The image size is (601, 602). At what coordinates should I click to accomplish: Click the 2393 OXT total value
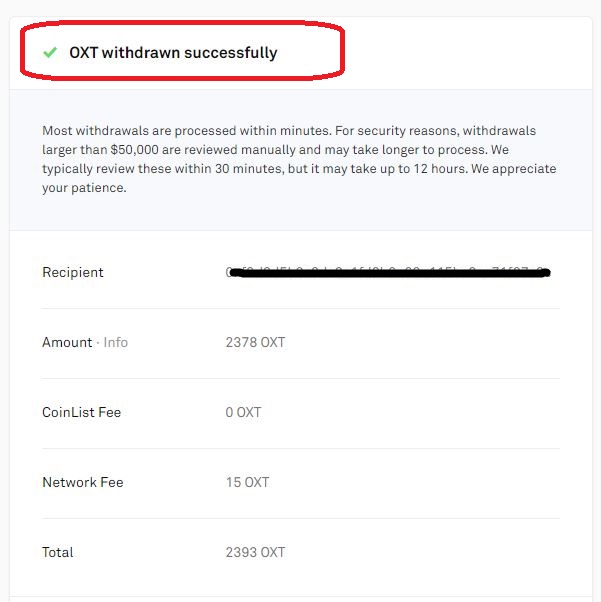255,552
